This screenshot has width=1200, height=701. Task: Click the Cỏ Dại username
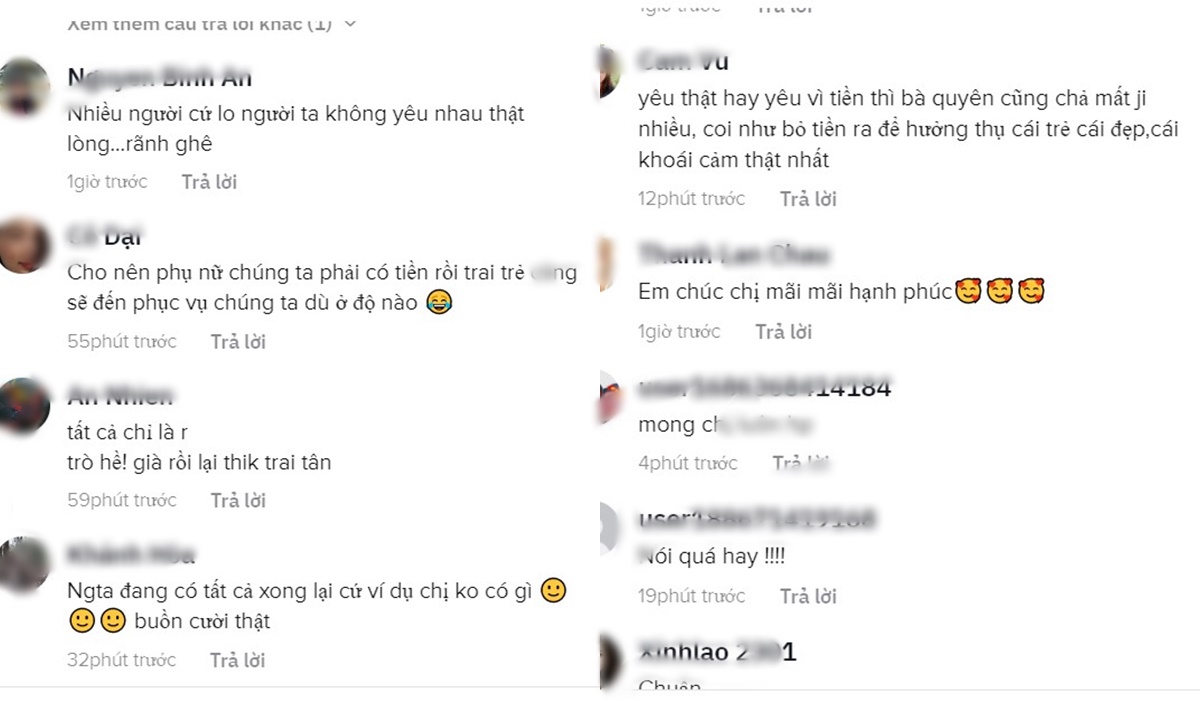[105, 237]
